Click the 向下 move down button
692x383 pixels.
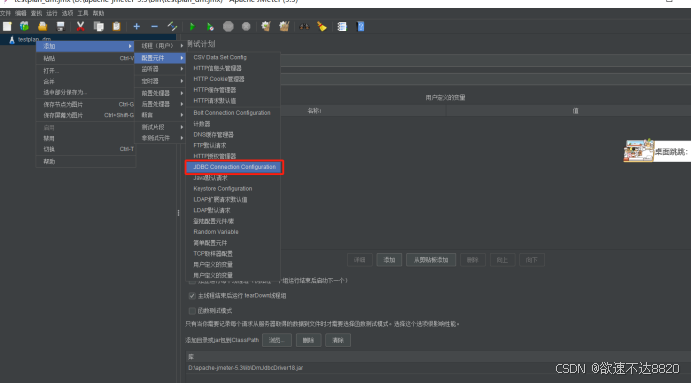pos(531,260)
